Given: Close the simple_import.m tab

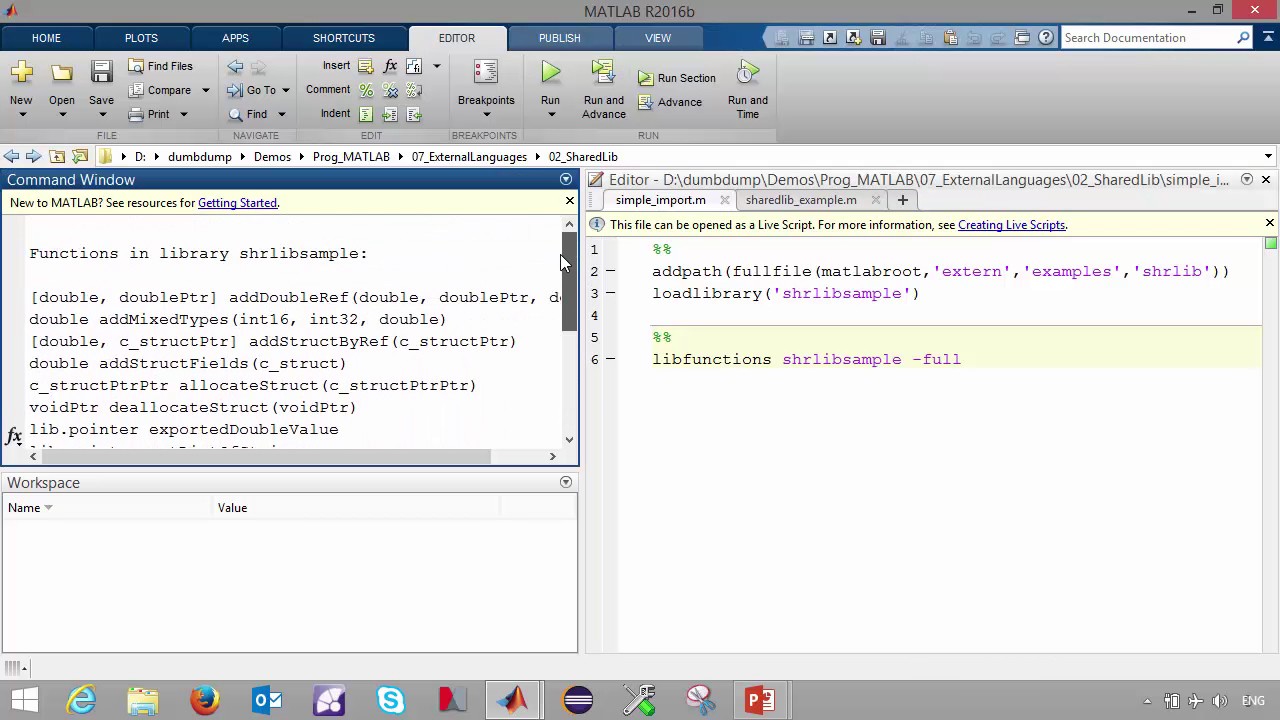Looking at the screenshot, I should point(725,200).
